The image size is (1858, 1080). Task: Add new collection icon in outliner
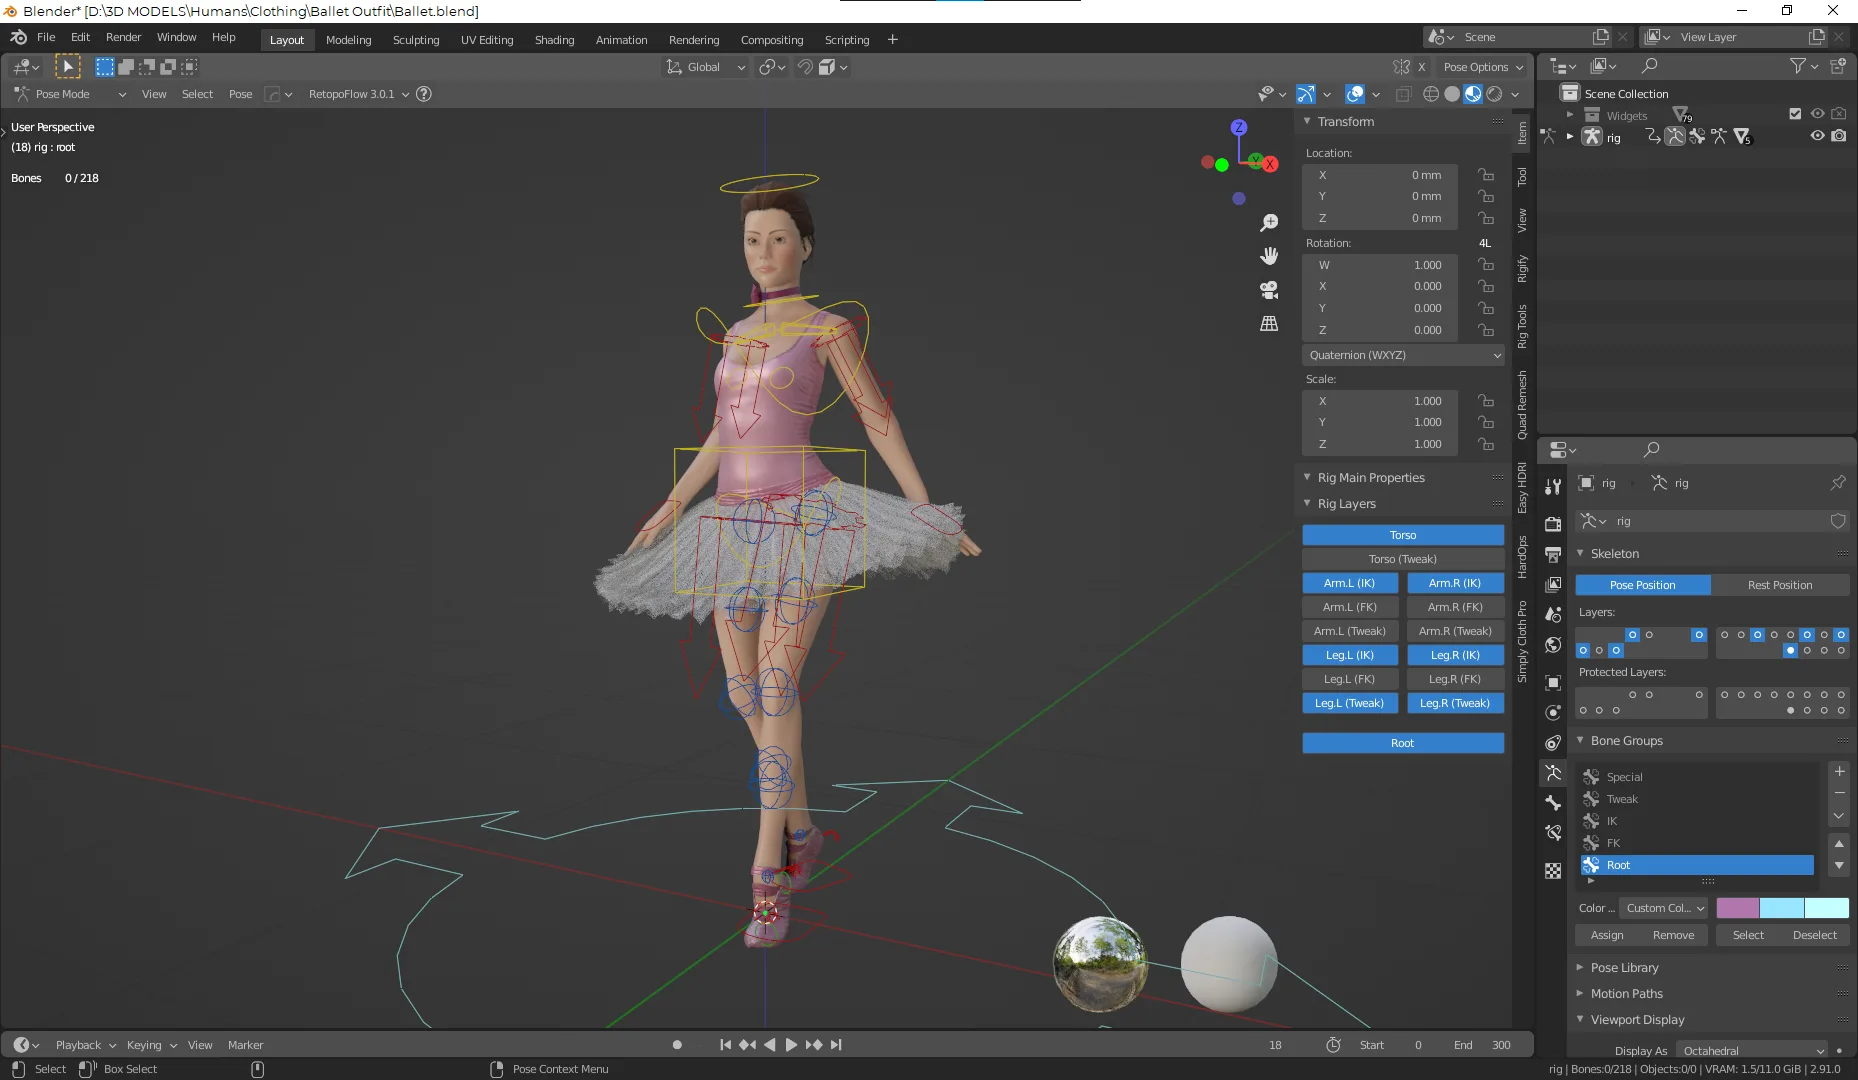[x=1838, y=66]
